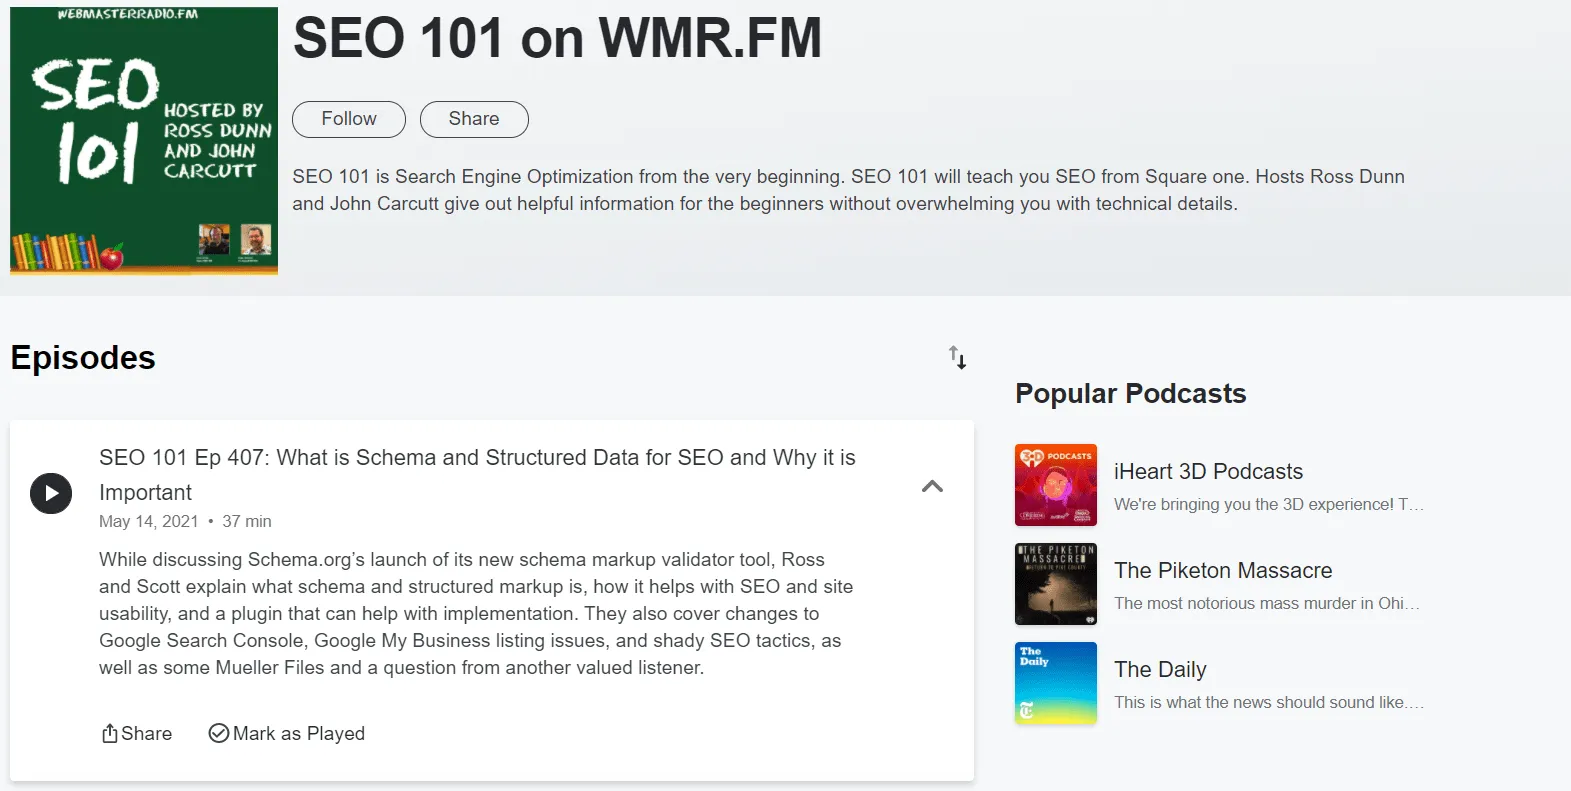Mark episode 407 as played

(x=287, y=734)
